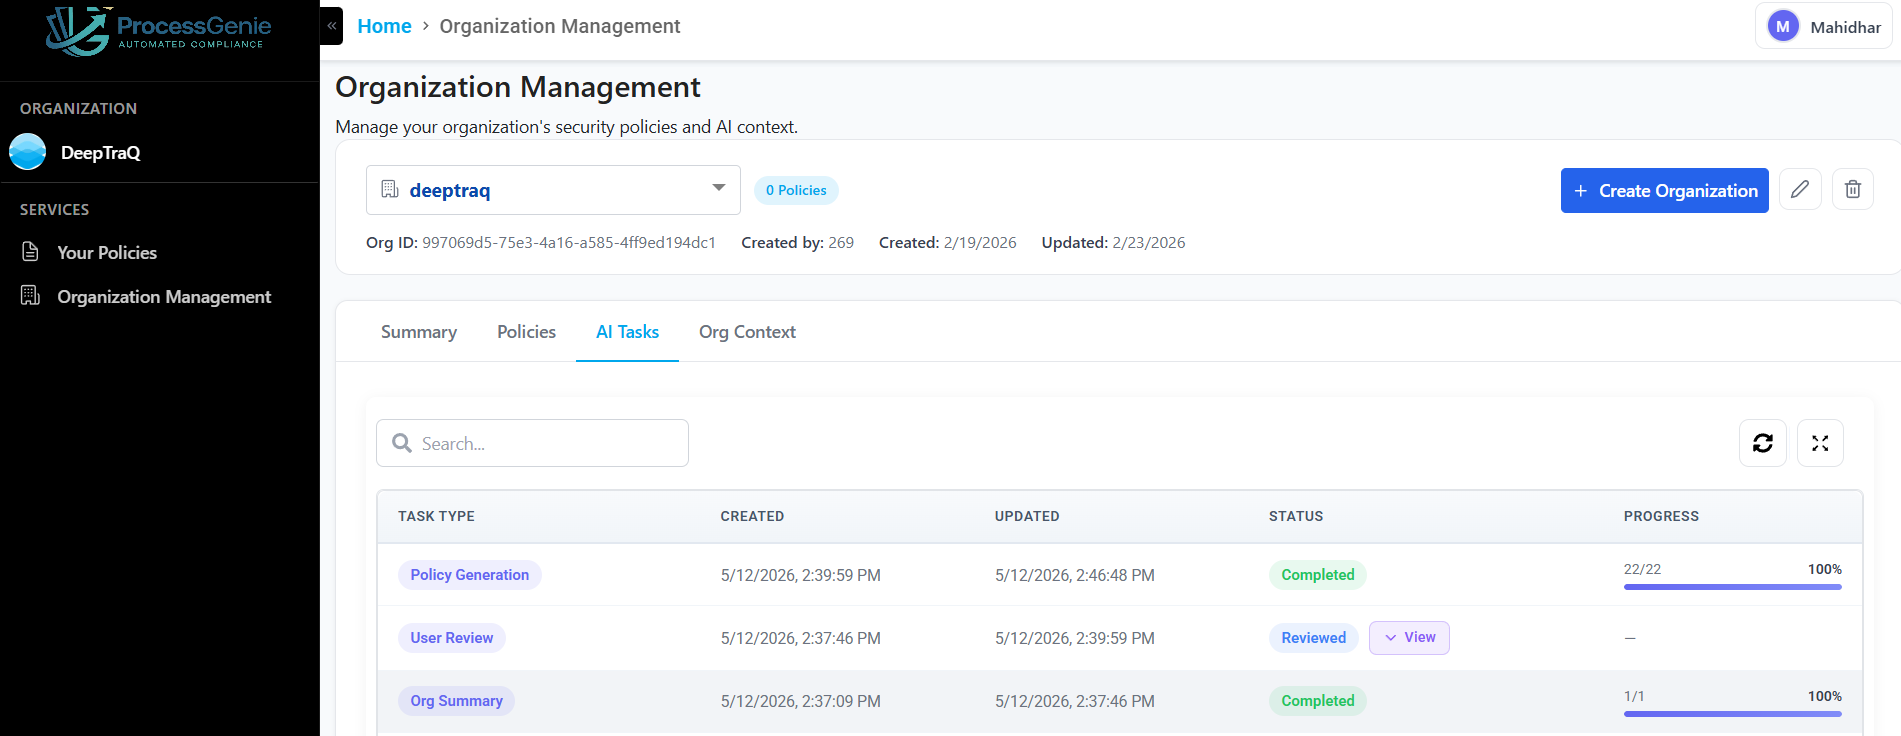Viewport: 1901px width, 736px height.
Task: Open Mahidhar user menu
Action: [1824, 27]
